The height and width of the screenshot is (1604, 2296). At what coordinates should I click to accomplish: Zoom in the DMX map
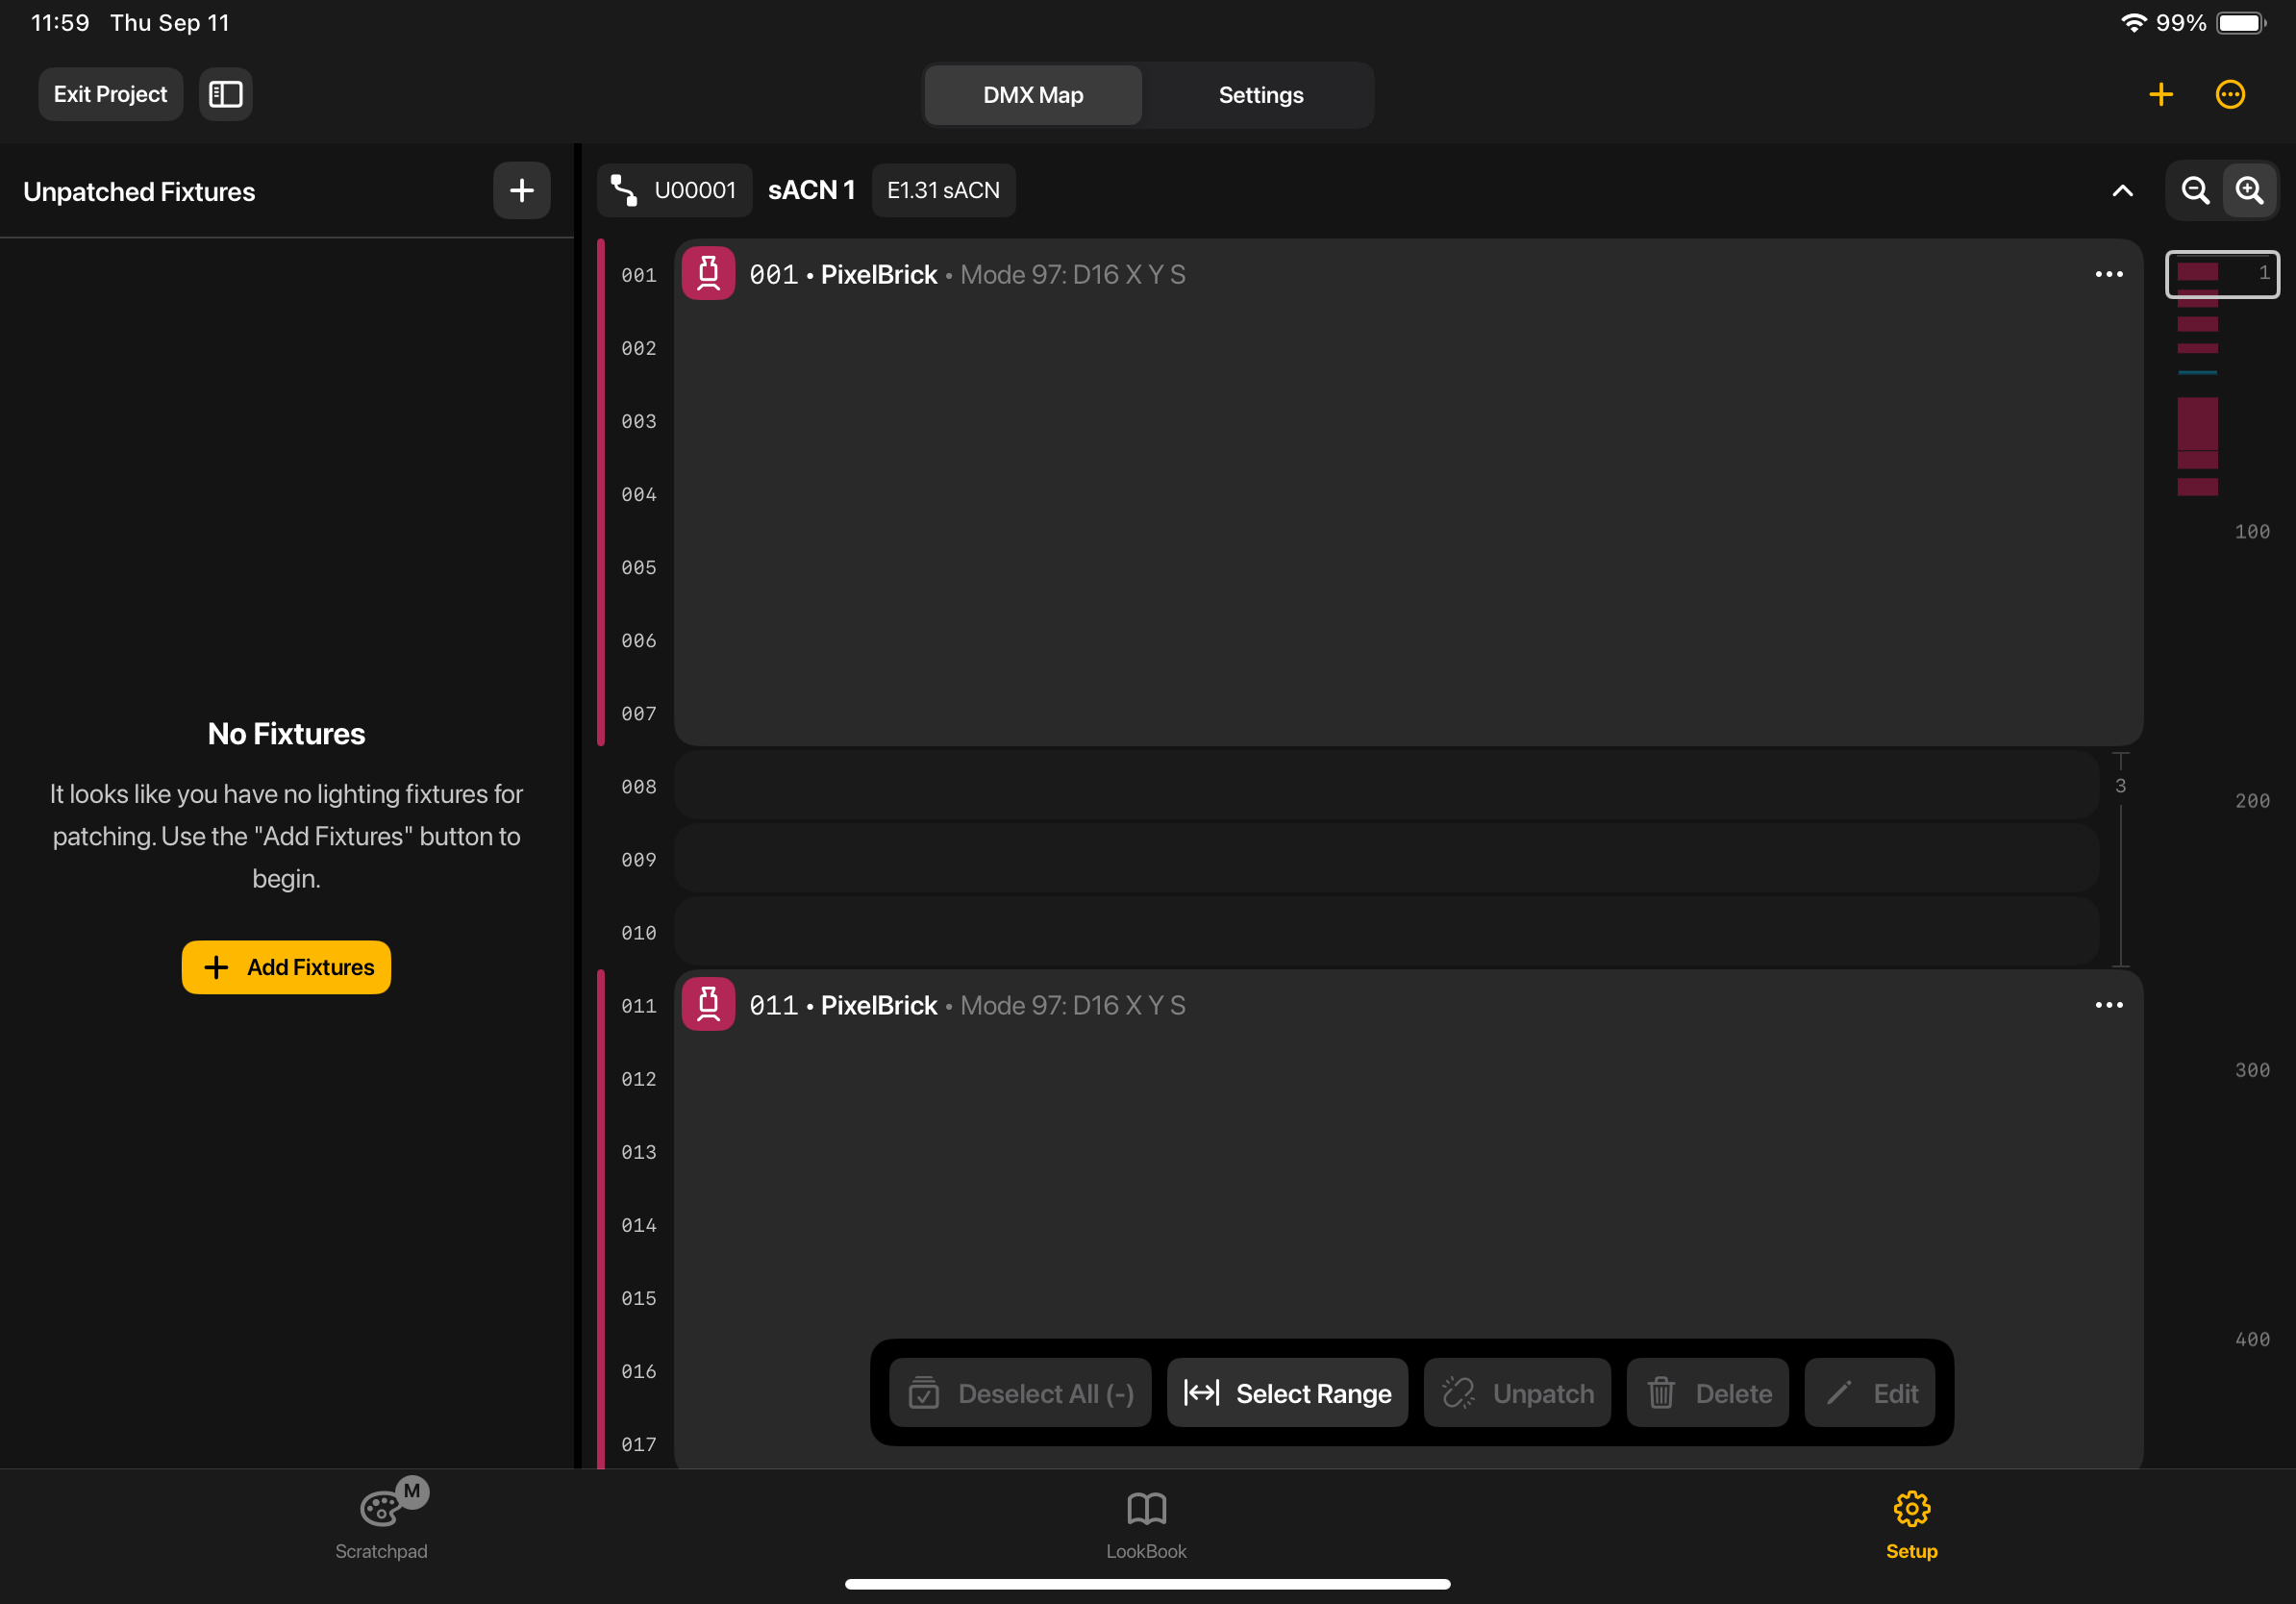[x=2249, y=190]
